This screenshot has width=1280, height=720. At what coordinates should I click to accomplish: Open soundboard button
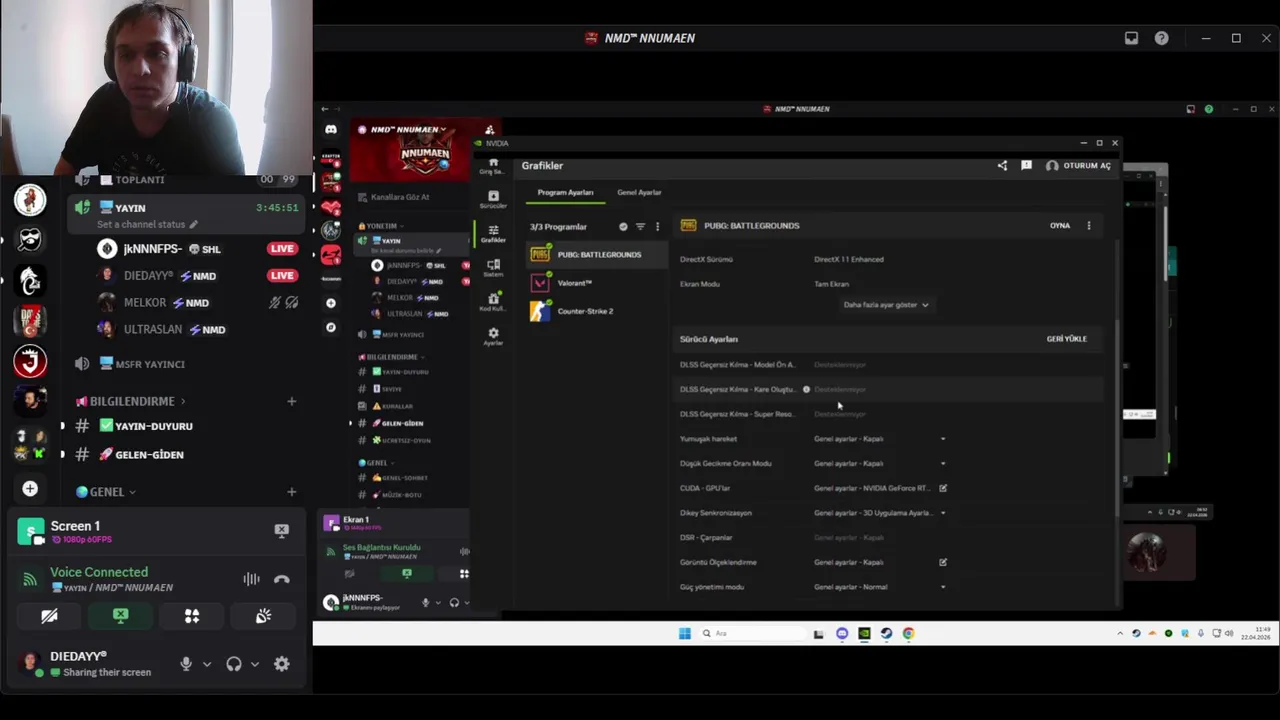click(263, 616)
